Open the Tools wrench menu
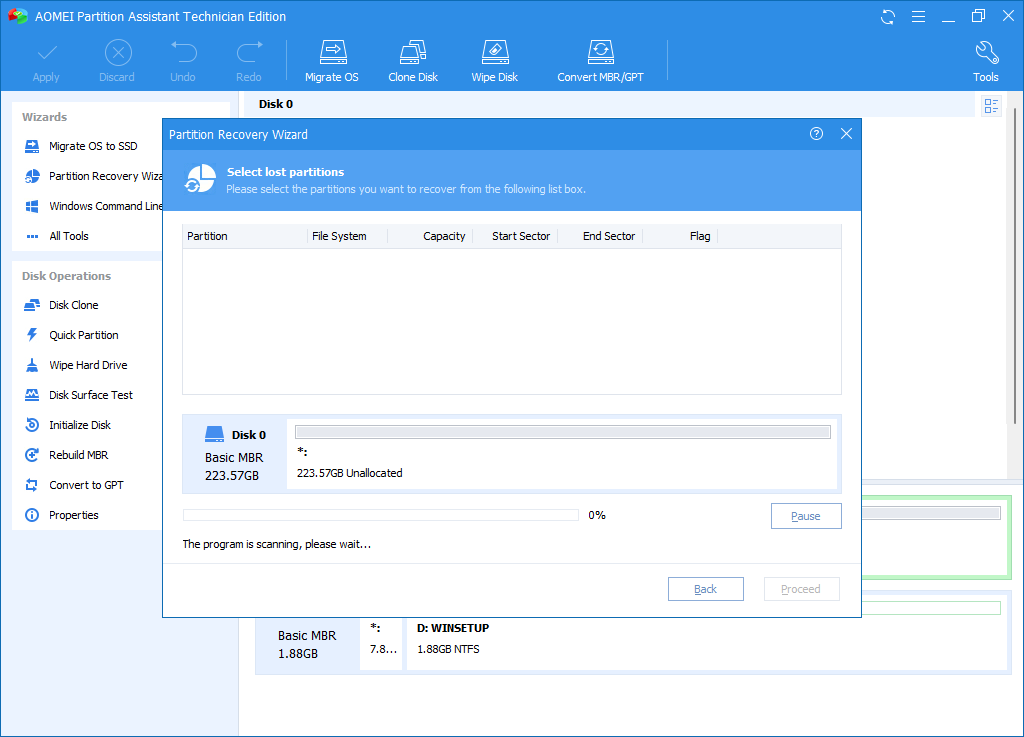This screenshot has height=737, width=1024. coord(985,62)
